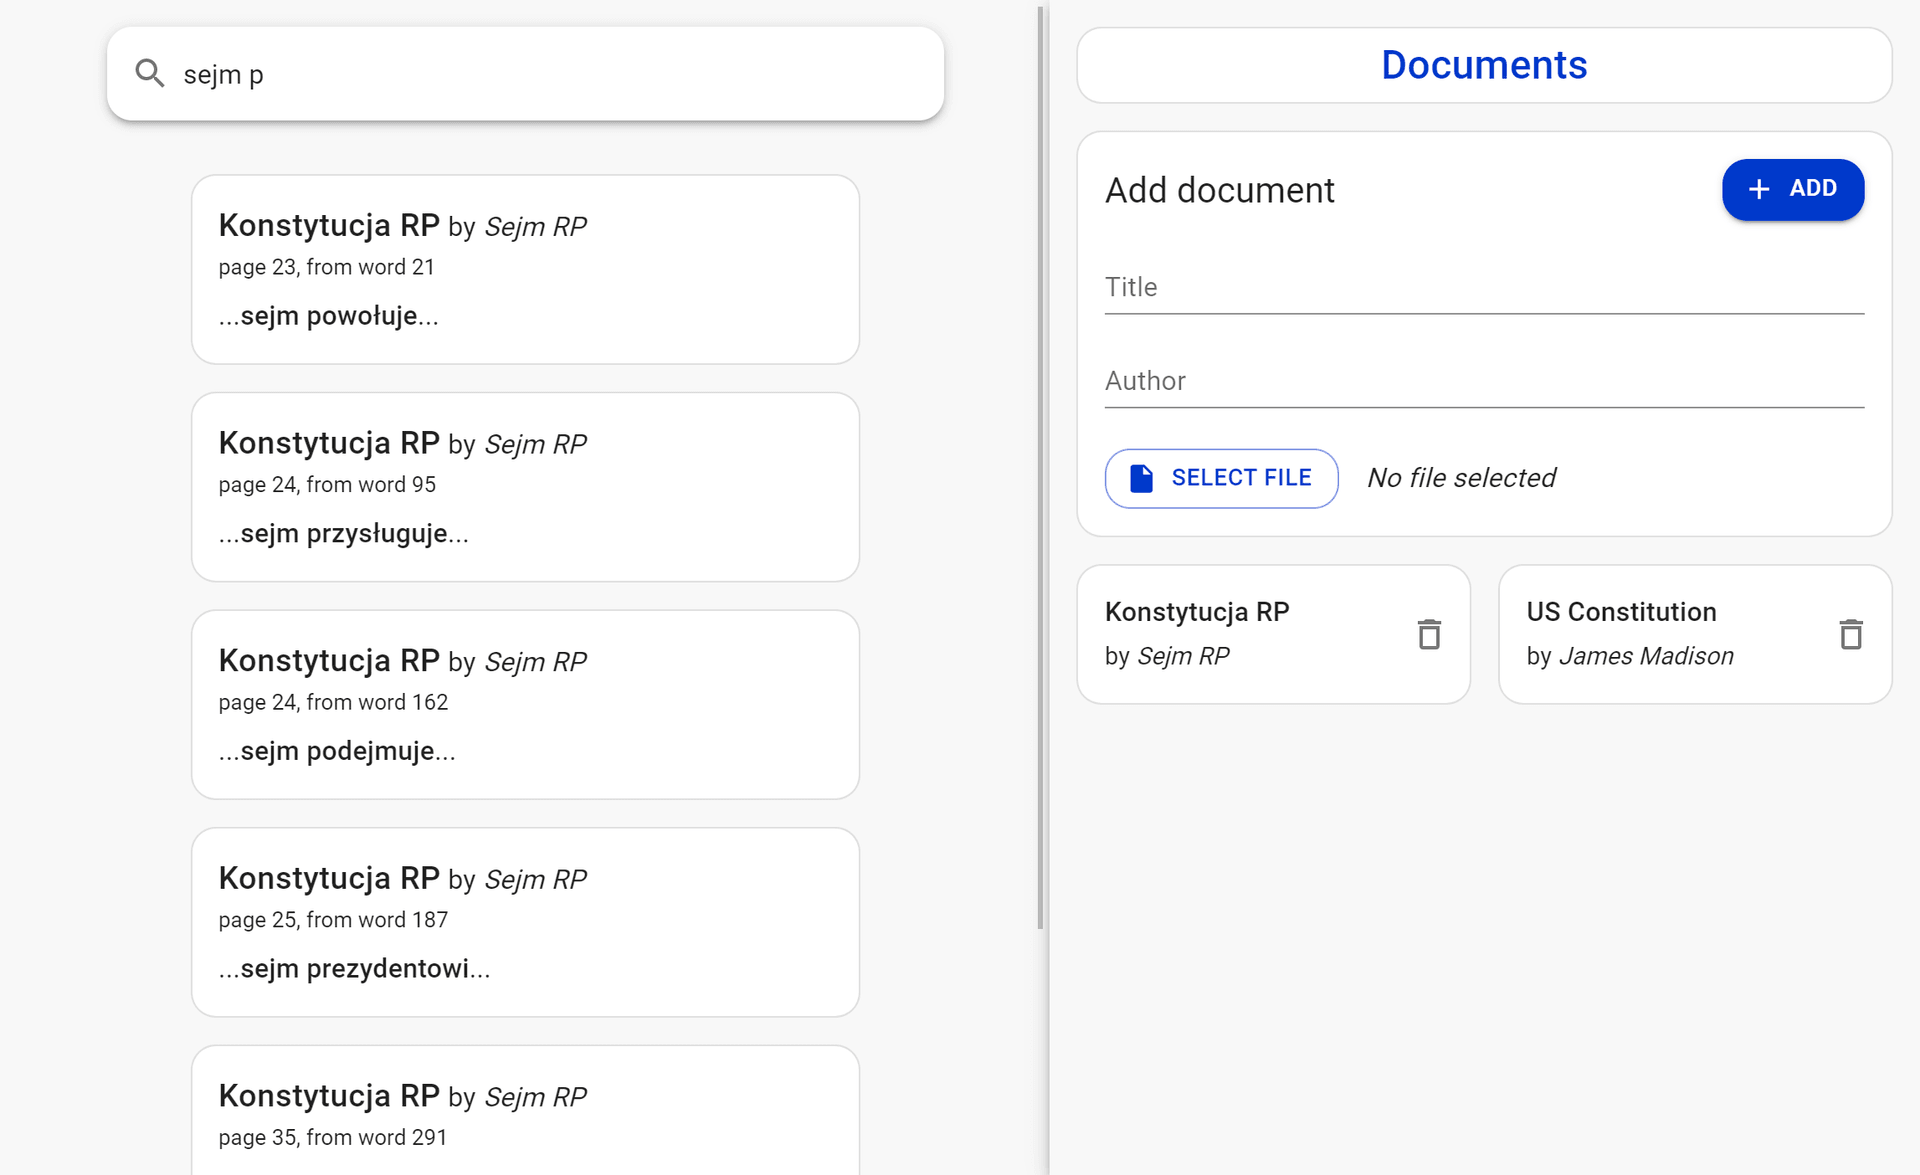
Task: Click the 'sejm p' search field
Action: click(525, 74)
